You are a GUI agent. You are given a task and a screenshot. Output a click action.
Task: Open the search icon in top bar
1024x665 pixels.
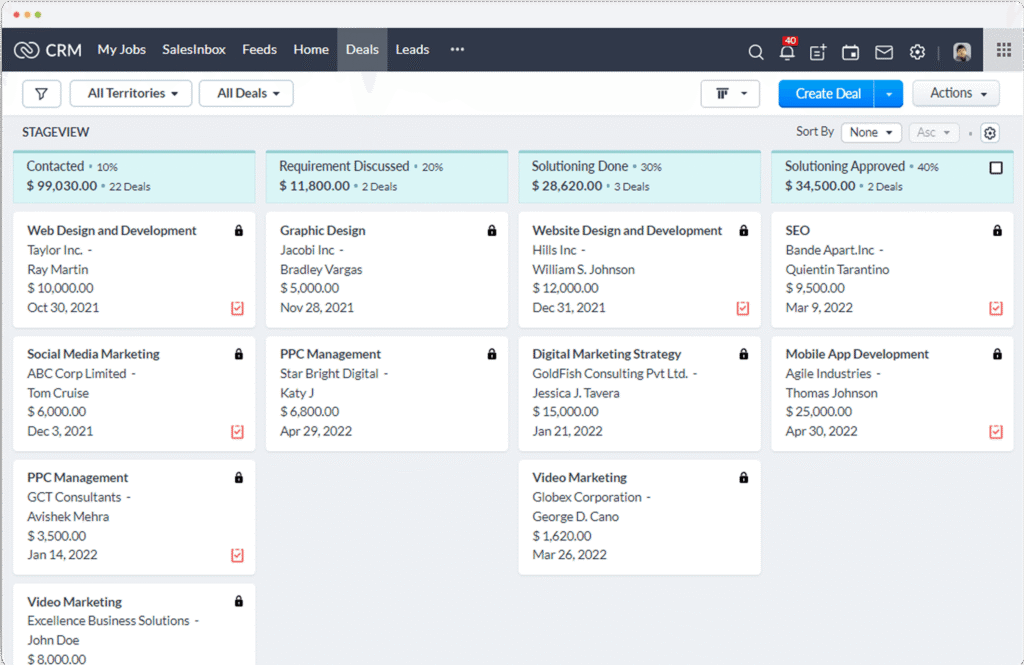(756, 52)
